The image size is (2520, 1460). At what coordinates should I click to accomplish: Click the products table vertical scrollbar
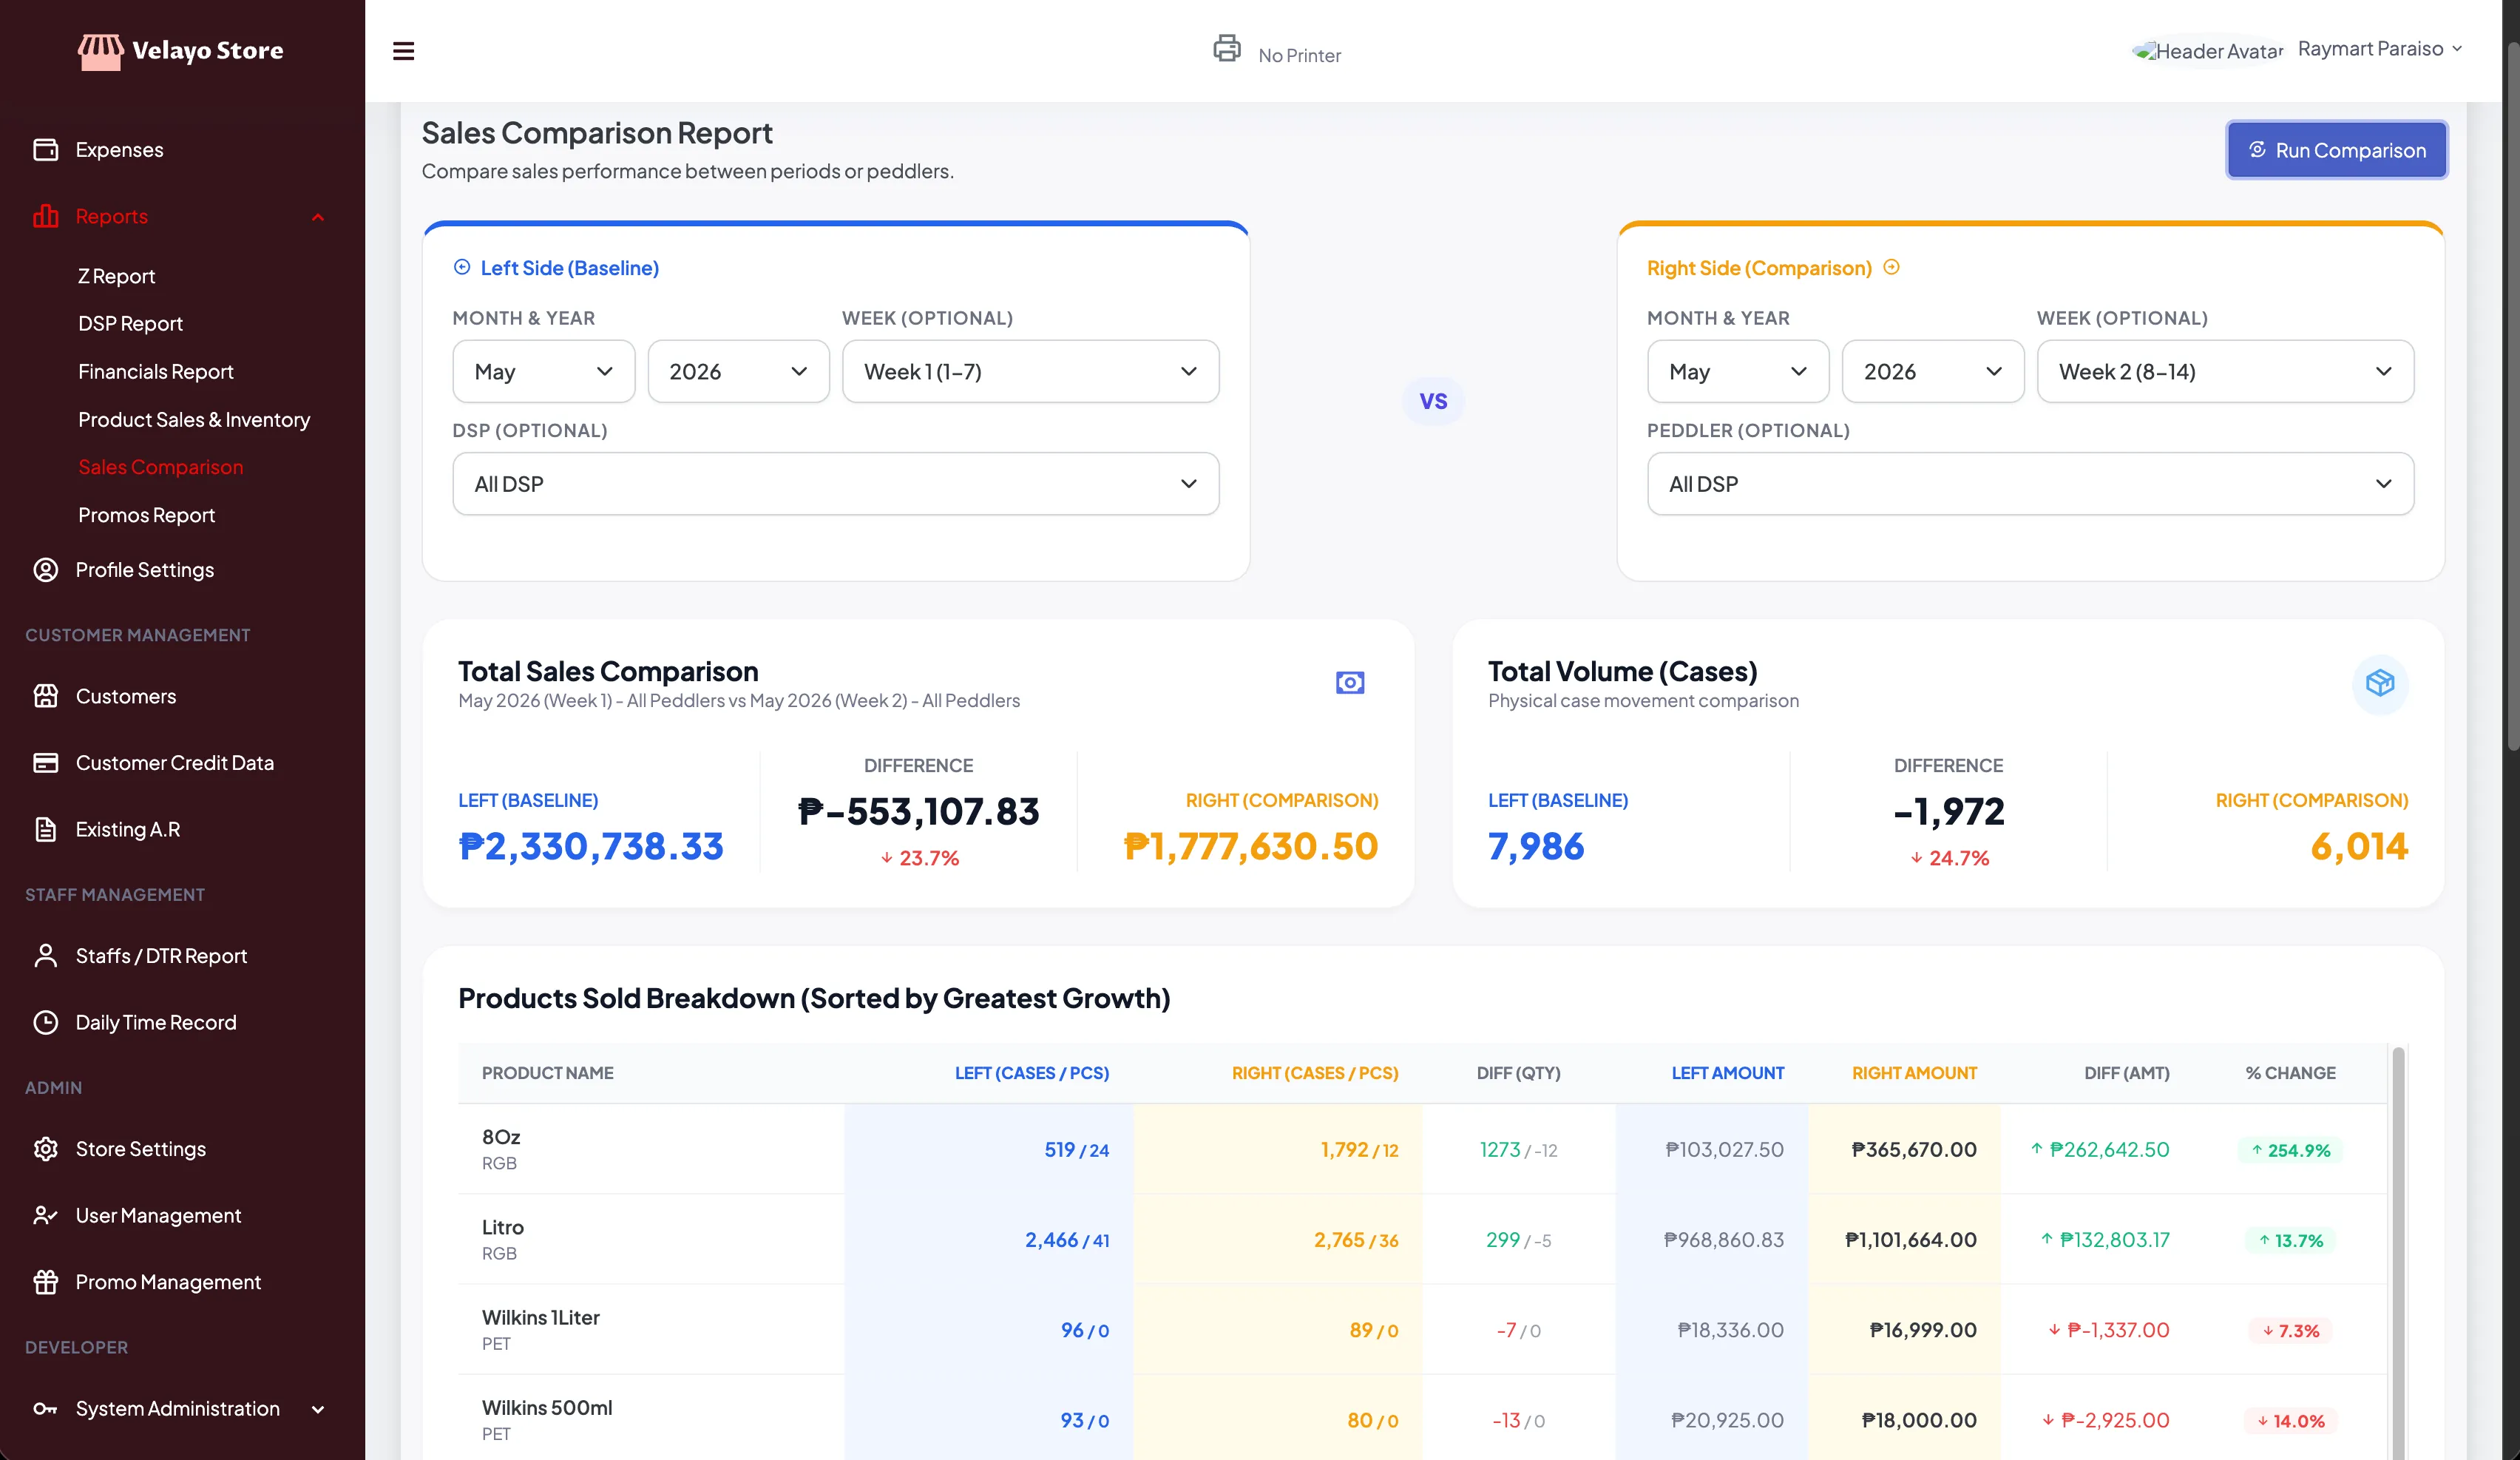pos(2397,1253)
